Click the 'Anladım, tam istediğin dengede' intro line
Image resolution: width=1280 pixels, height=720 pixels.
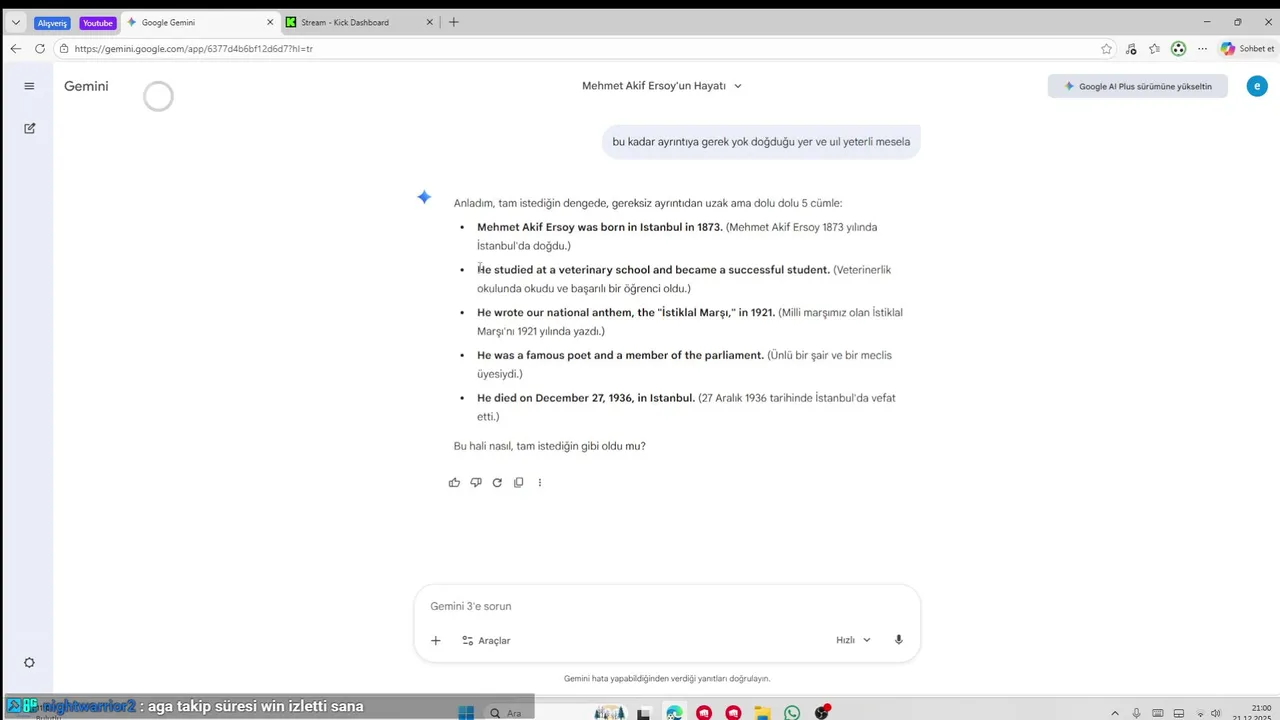pyautogui.click(x=648, y=203)
